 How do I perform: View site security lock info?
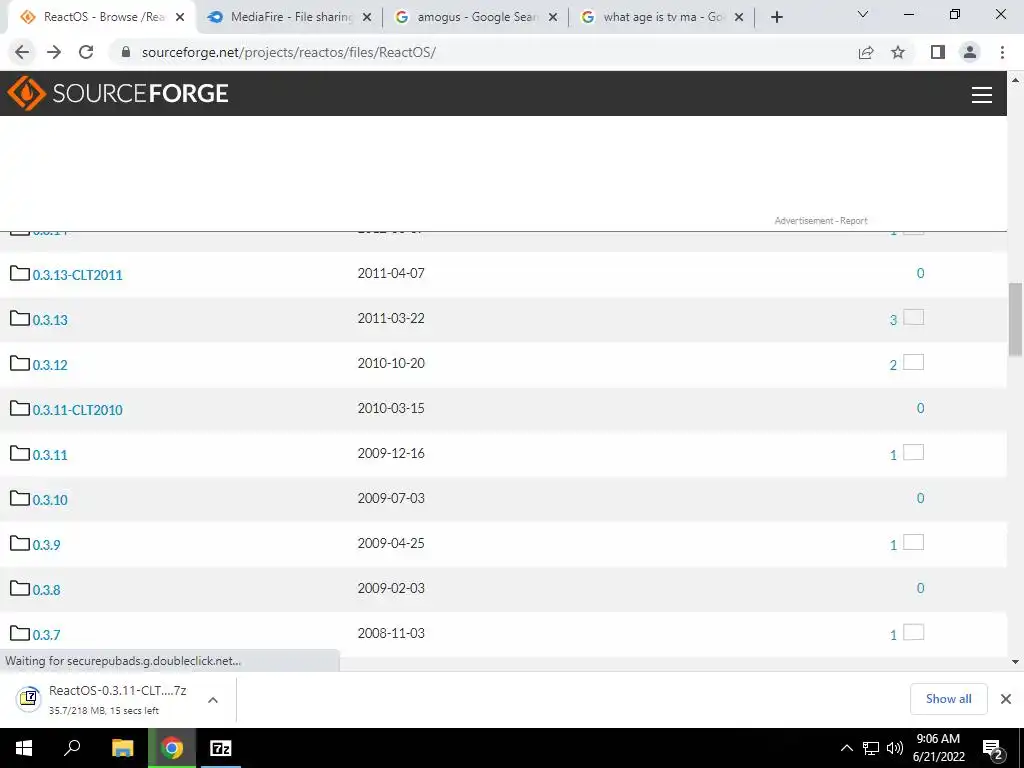(x=126, y=52)
